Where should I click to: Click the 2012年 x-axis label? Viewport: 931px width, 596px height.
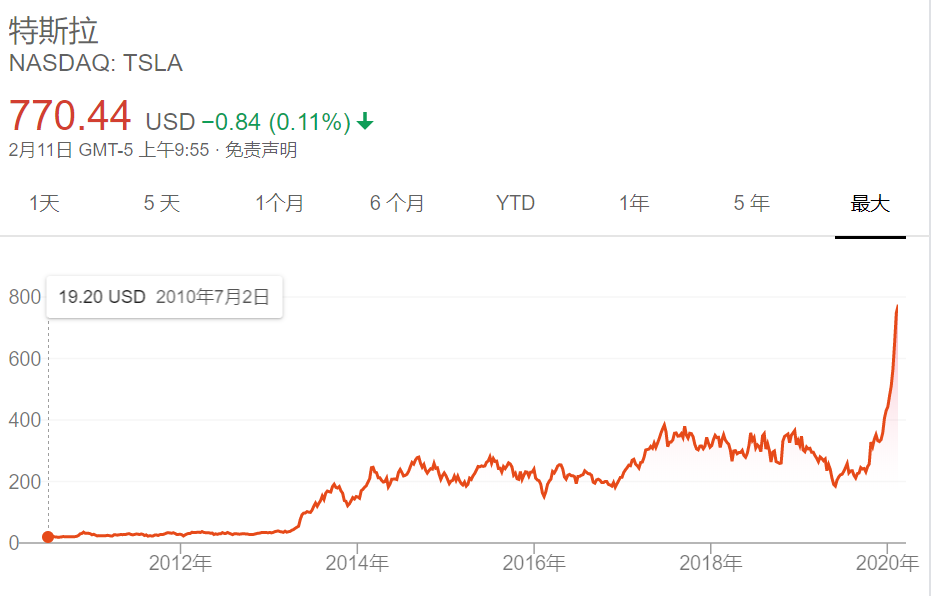pyautogui.click(x=182, y=564)
